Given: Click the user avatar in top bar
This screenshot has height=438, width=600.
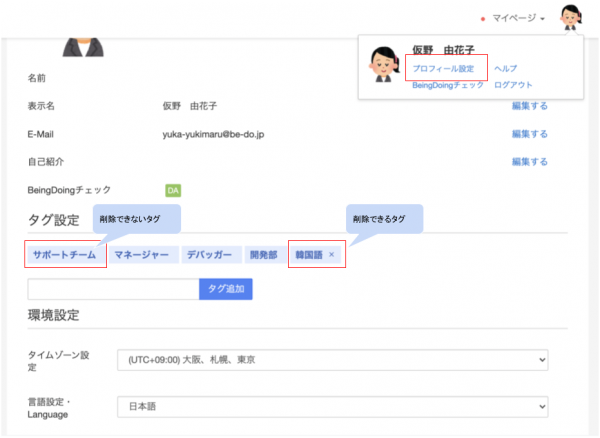Looking at the screenshot, I should [571, 17].
